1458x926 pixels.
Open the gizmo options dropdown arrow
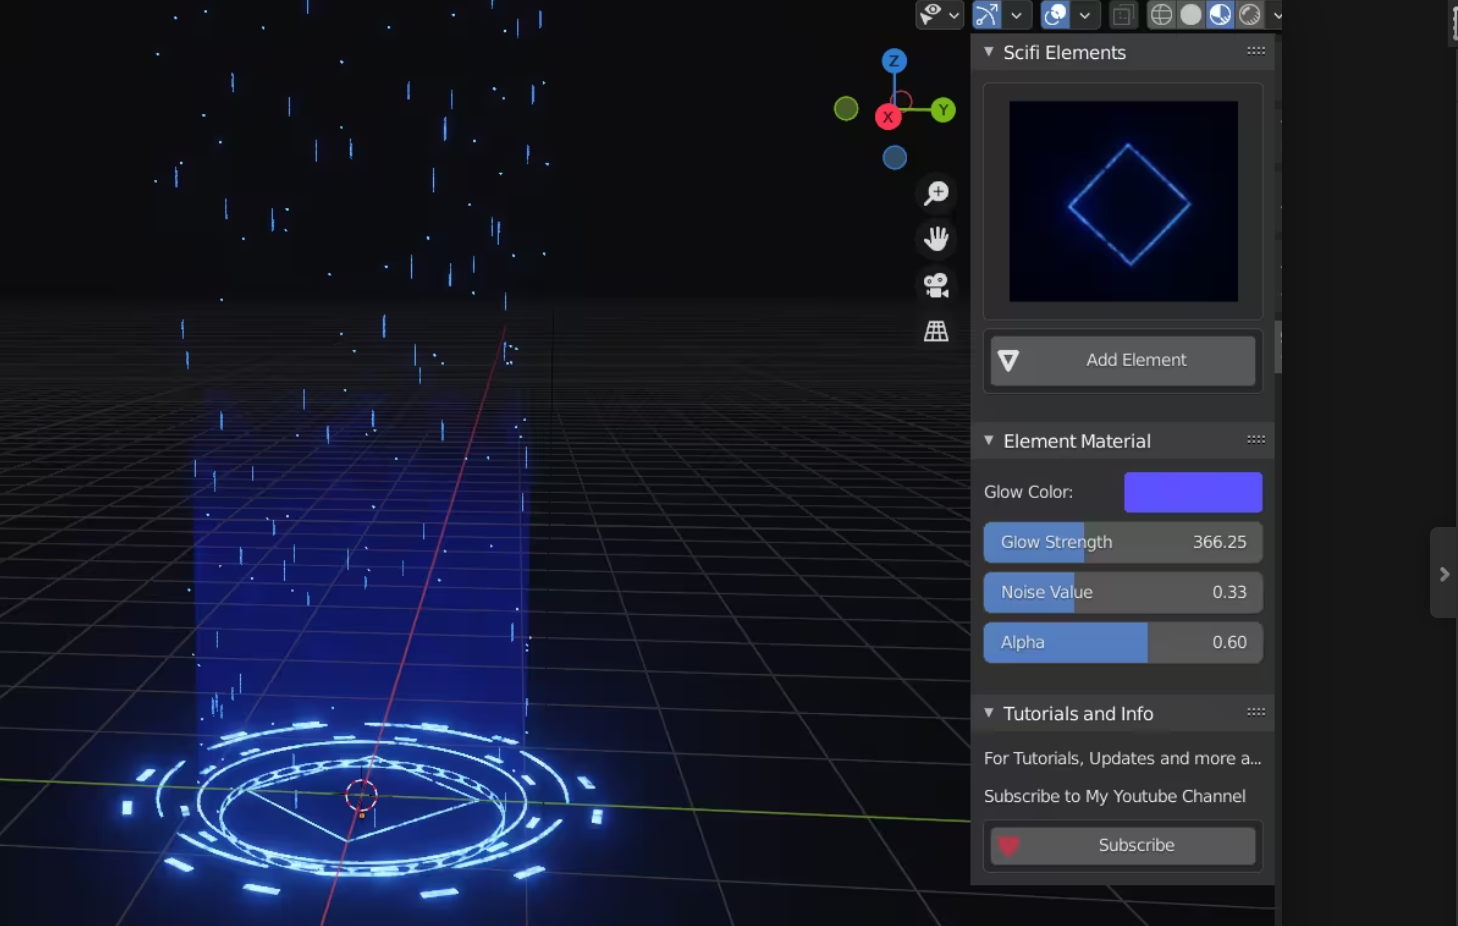(1017, 15)
